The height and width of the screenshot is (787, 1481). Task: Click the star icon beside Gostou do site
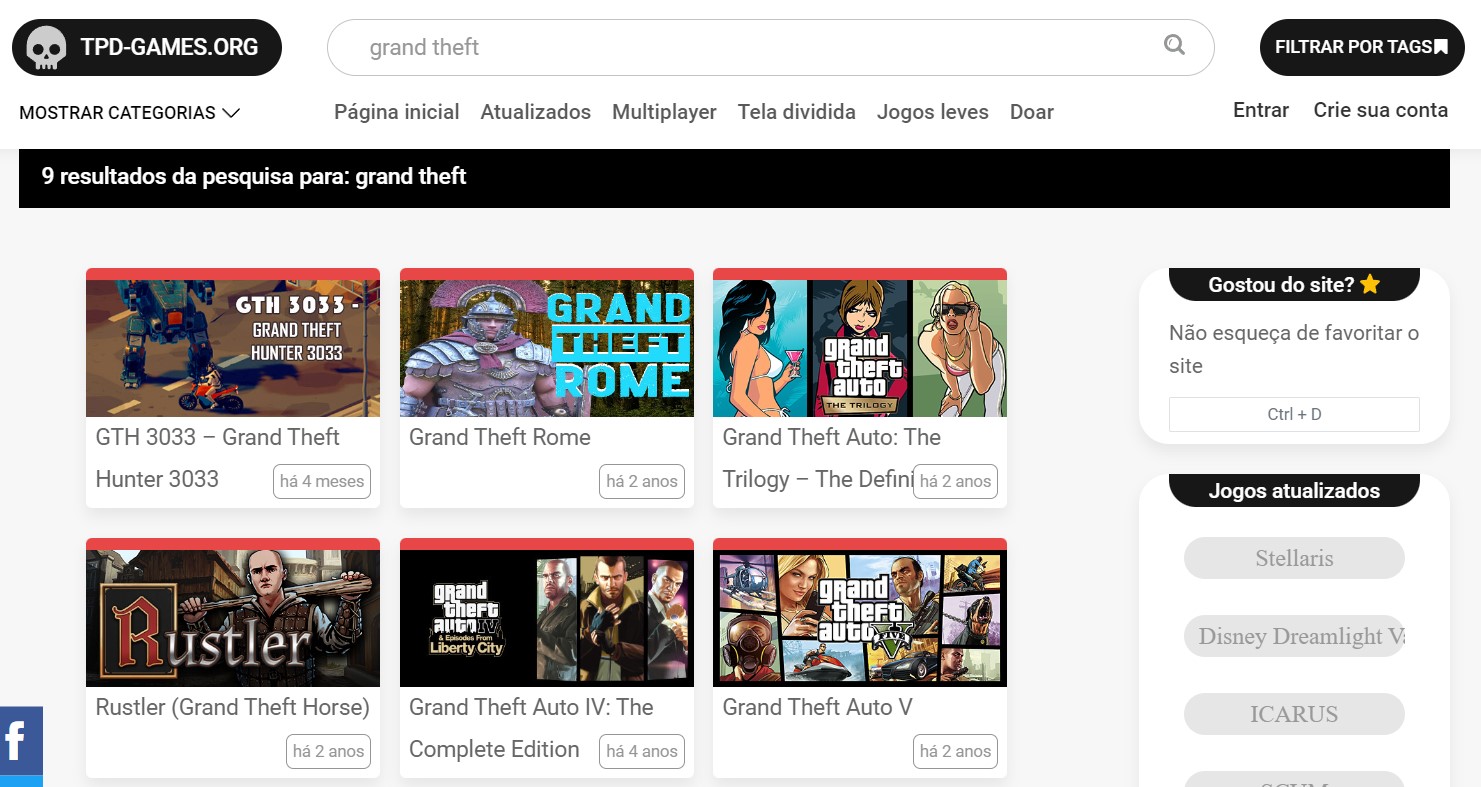coord(1370,284)
